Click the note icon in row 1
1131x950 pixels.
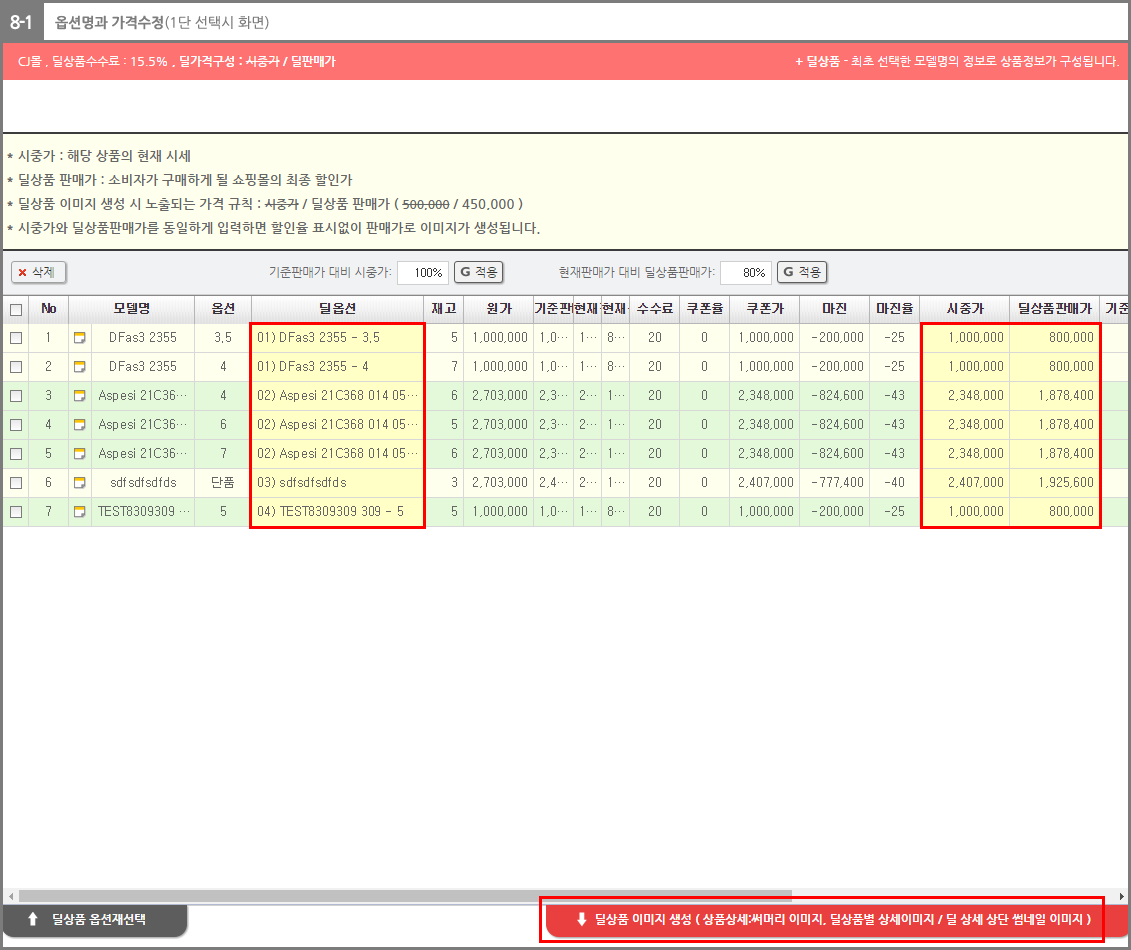pos(80,338)
